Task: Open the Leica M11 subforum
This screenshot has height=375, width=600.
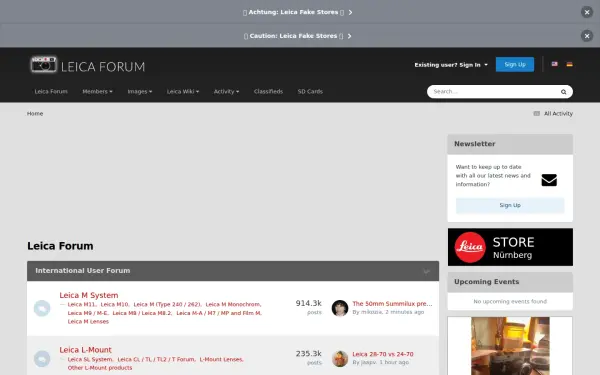Action: [x=82, y=305]
